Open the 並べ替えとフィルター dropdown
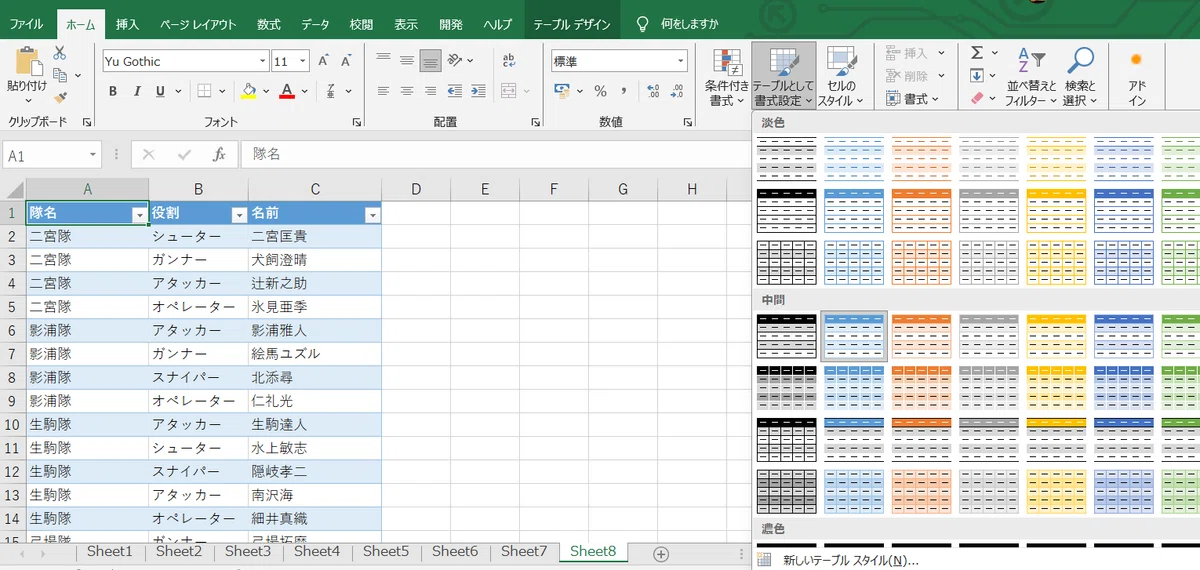The width and height of the screenshot is (1200, 570). tap(1031, 78)
